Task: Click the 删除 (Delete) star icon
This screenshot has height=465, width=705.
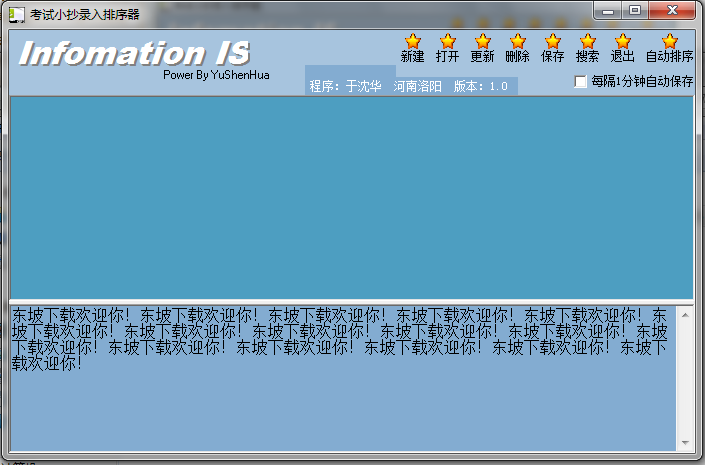Action: (518, 41)
